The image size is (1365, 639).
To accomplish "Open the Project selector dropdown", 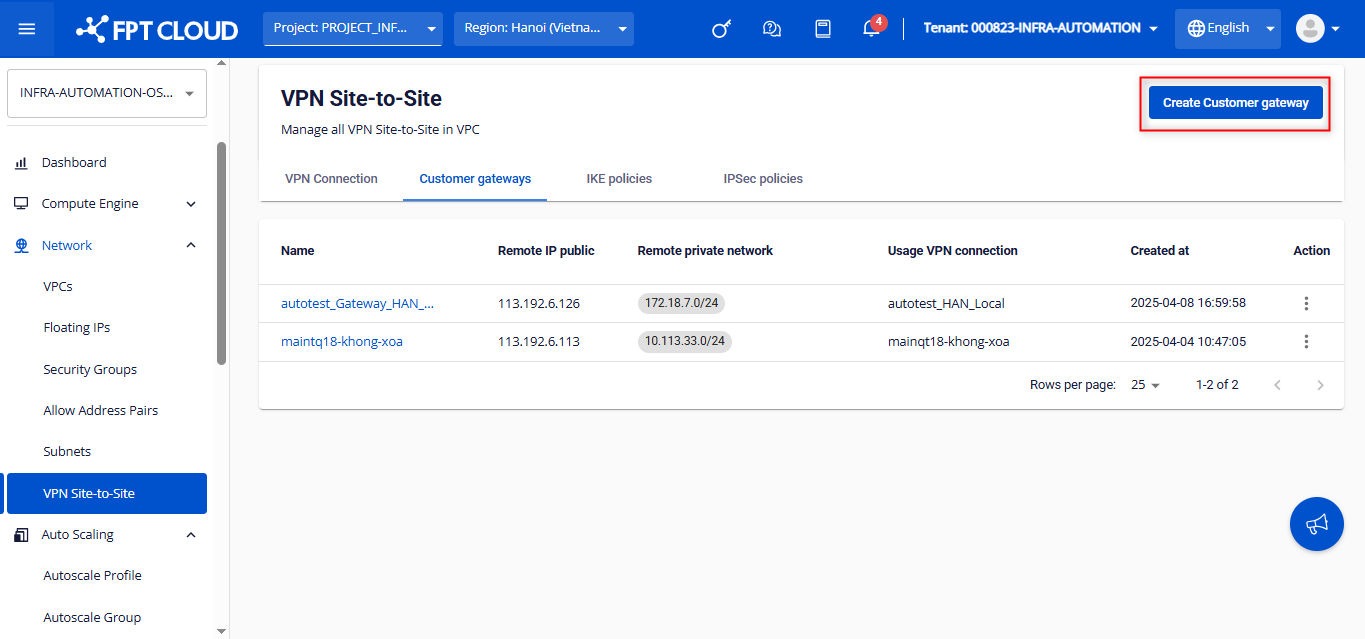I will pos(353,29).
